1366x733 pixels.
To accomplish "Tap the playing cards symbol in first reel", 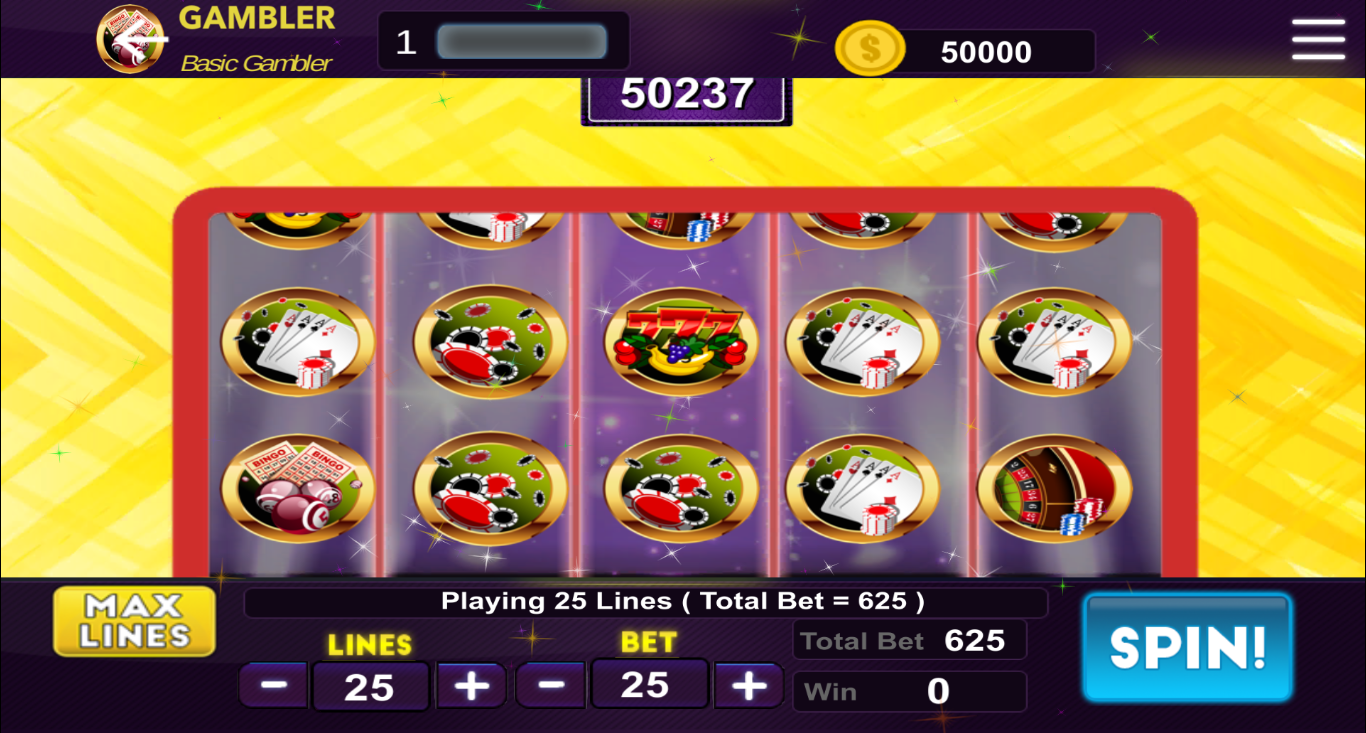I will pyautogui.click(x=298, y=342).
